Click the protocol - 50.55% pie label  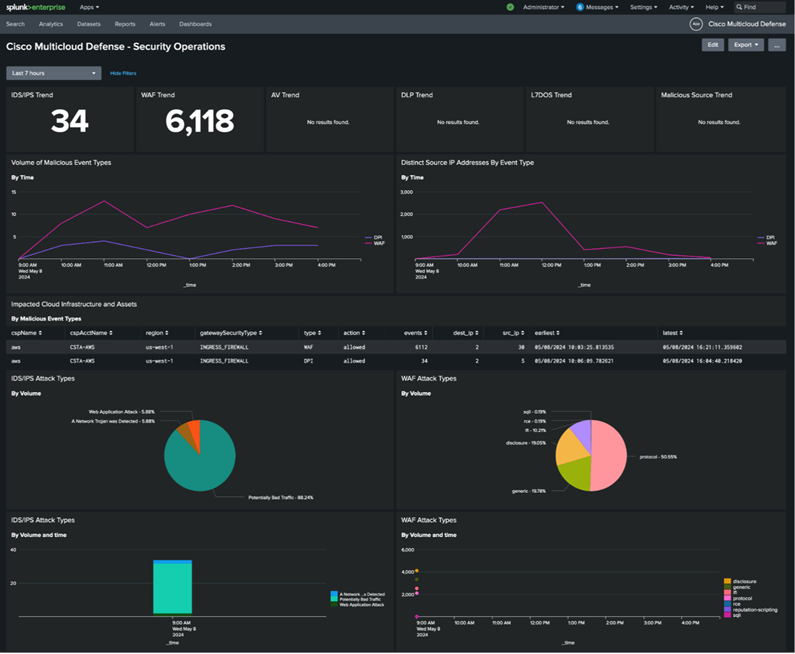(x=658, y=457)
